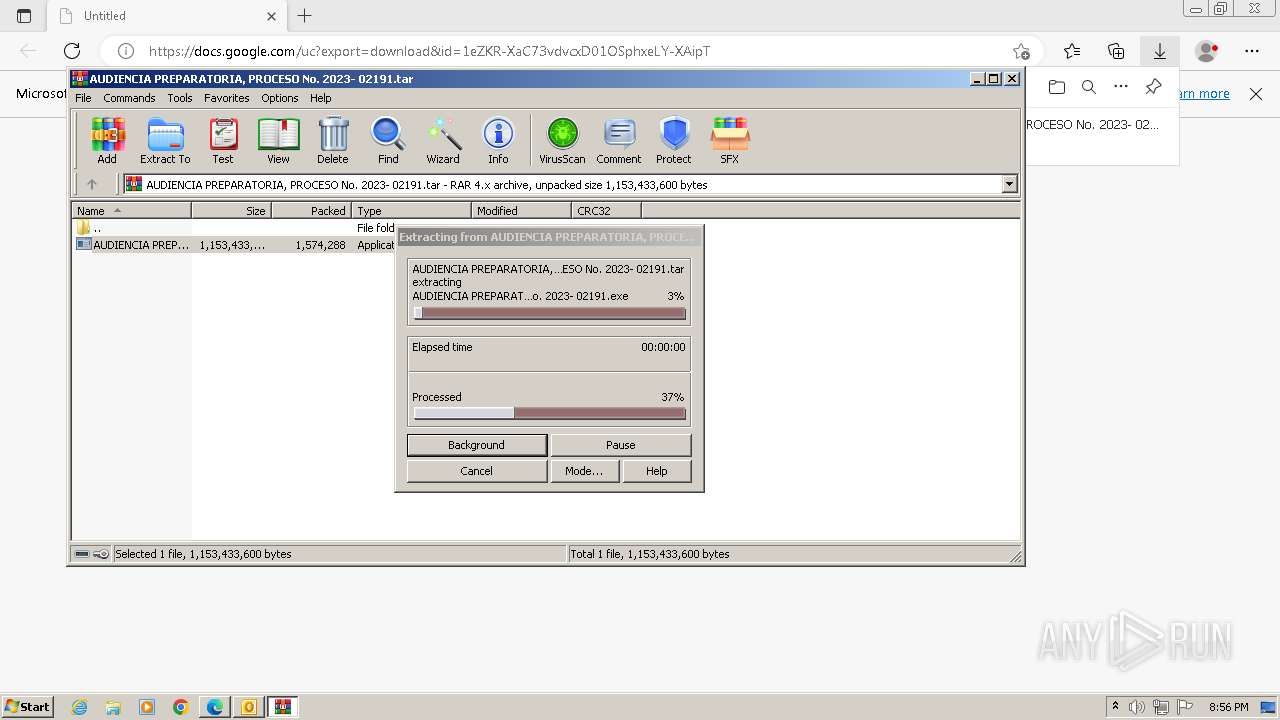
Task: Open downloads folder icon in Downloads panel
Action: click(x=1057, y=87)
